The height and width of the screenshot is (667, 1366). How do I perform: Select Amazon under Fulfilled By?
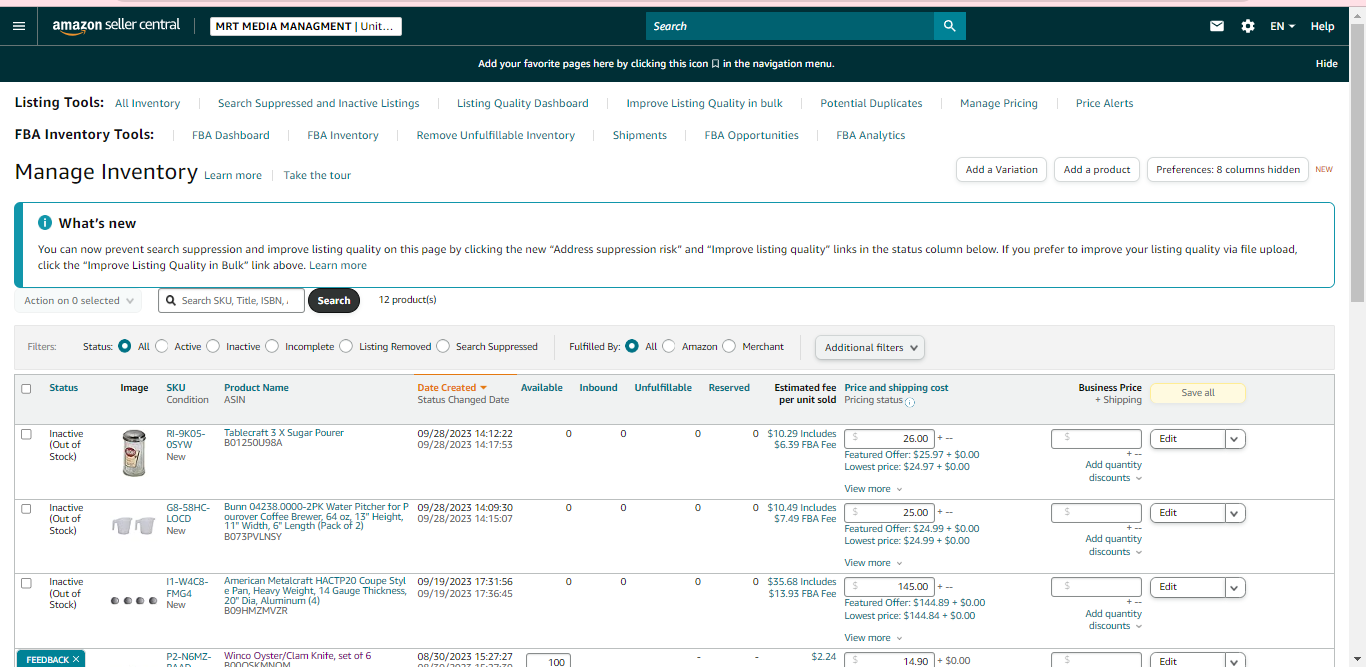[669, 346]
